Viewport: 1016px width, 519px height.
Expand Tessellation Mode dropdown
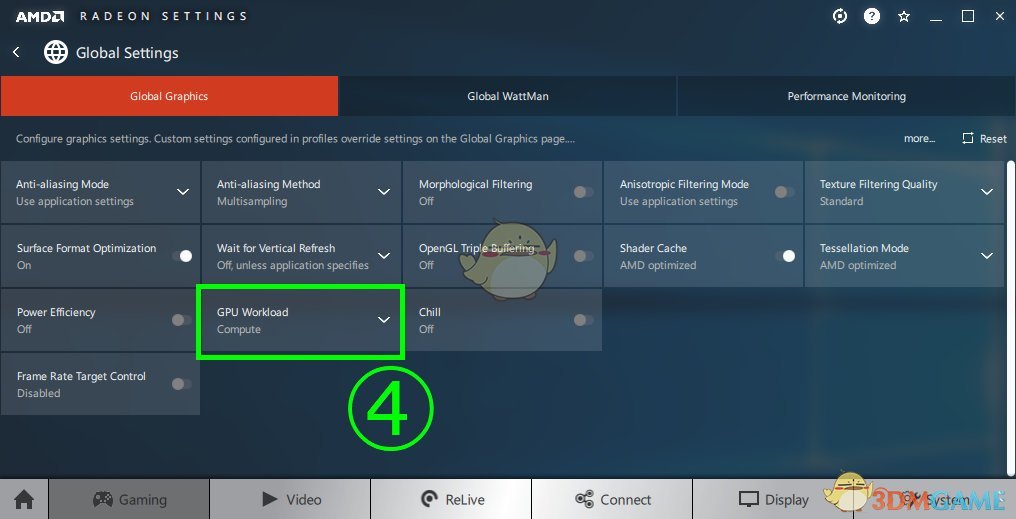(987, 256)
